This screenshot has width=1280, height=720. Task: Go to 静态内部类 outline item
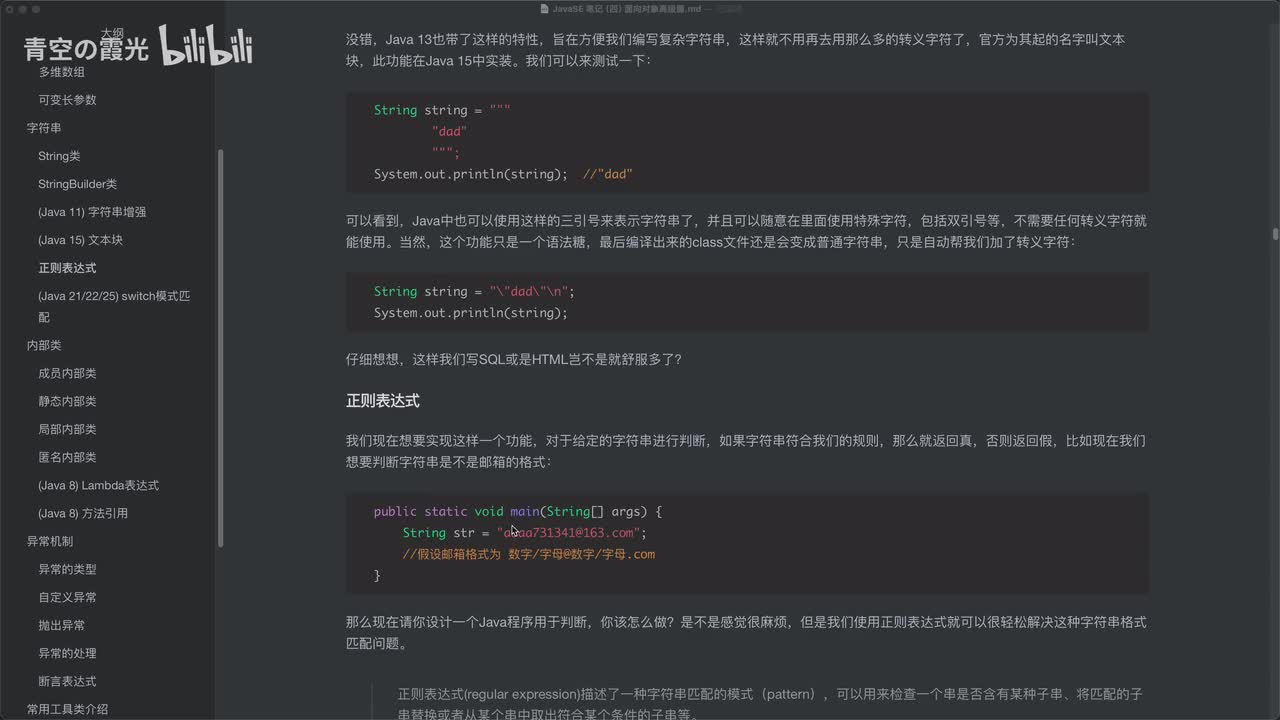[x=67, y=401]
